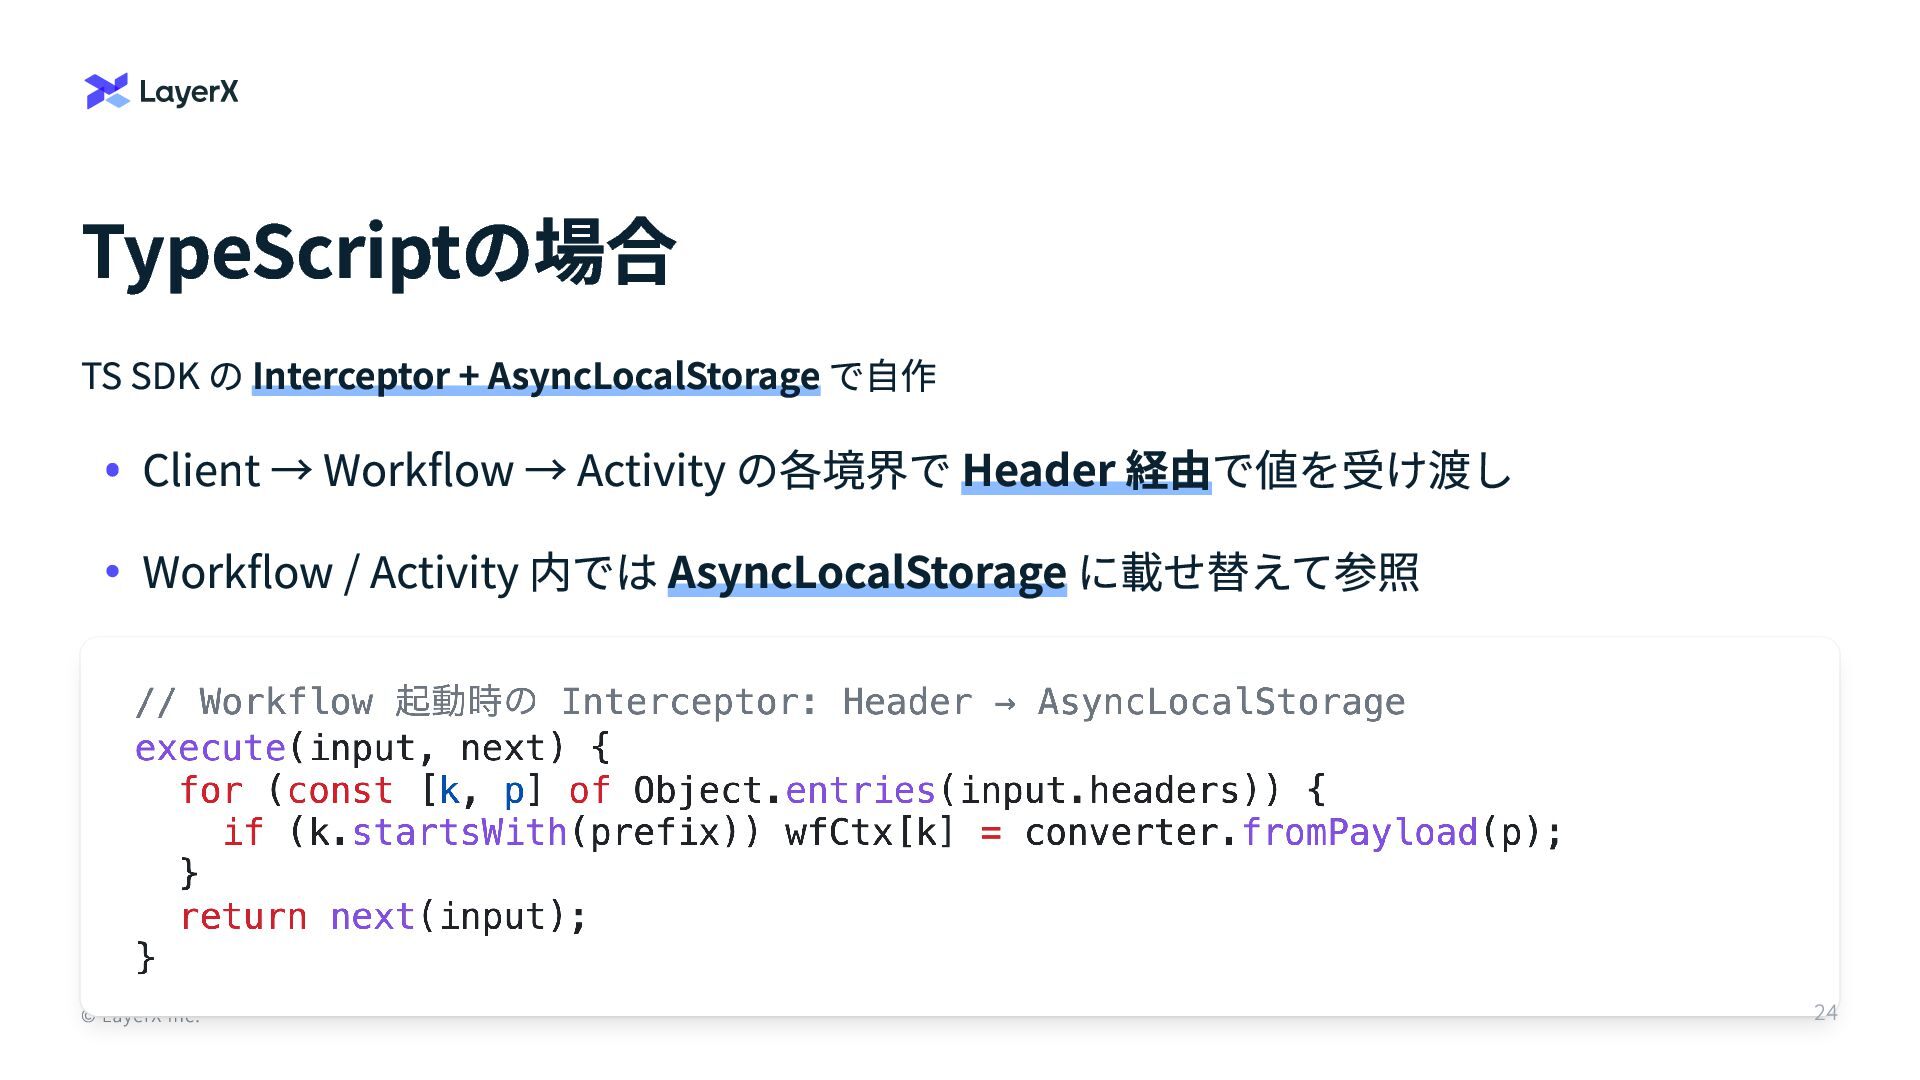The image size is (1920, 1080).
Task: Click the arrow between Workflow and Activity
Action: click(x=545, y=468)
